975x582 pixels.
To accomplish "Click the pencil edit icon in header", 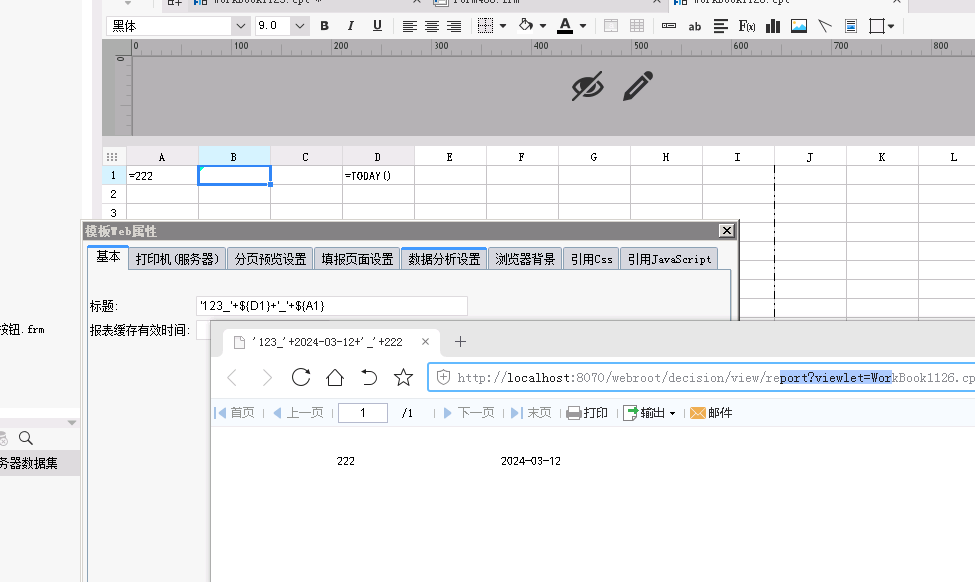I will point(638,86).
